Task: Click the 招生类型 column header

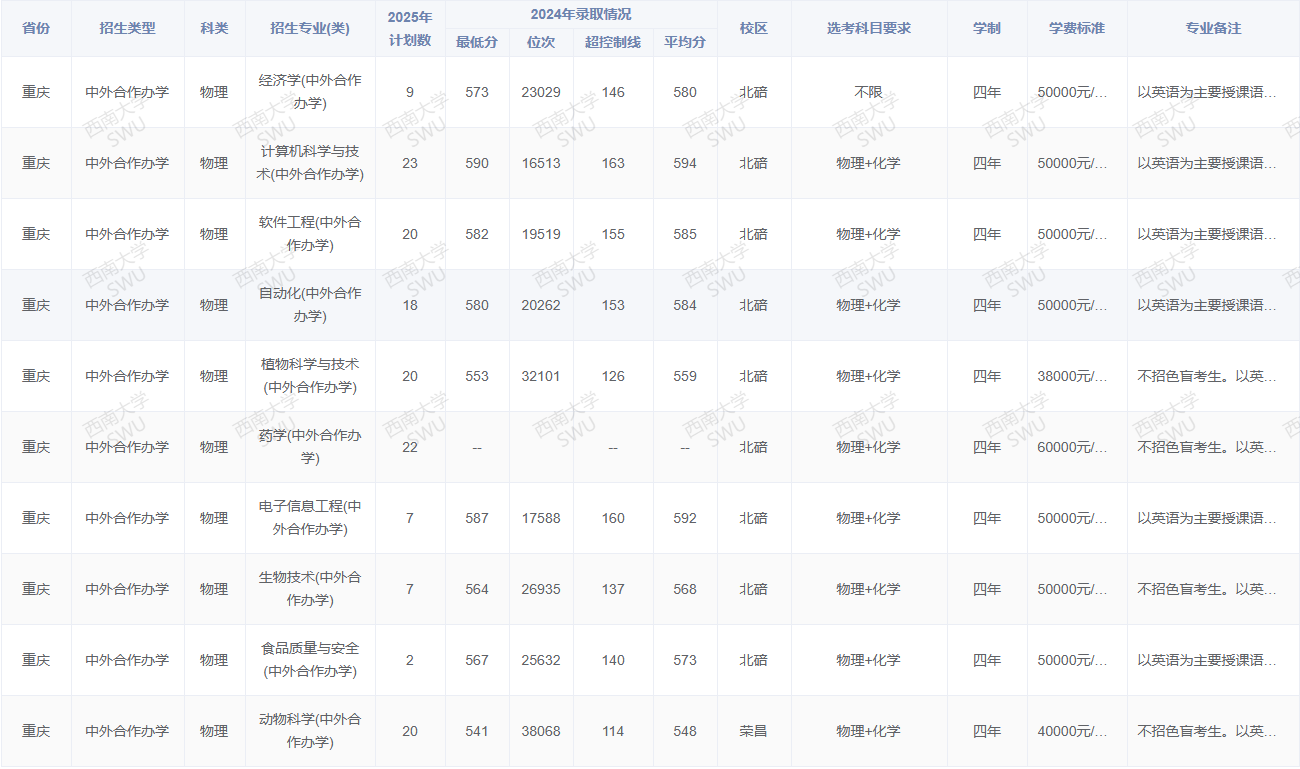Action: 127,28
